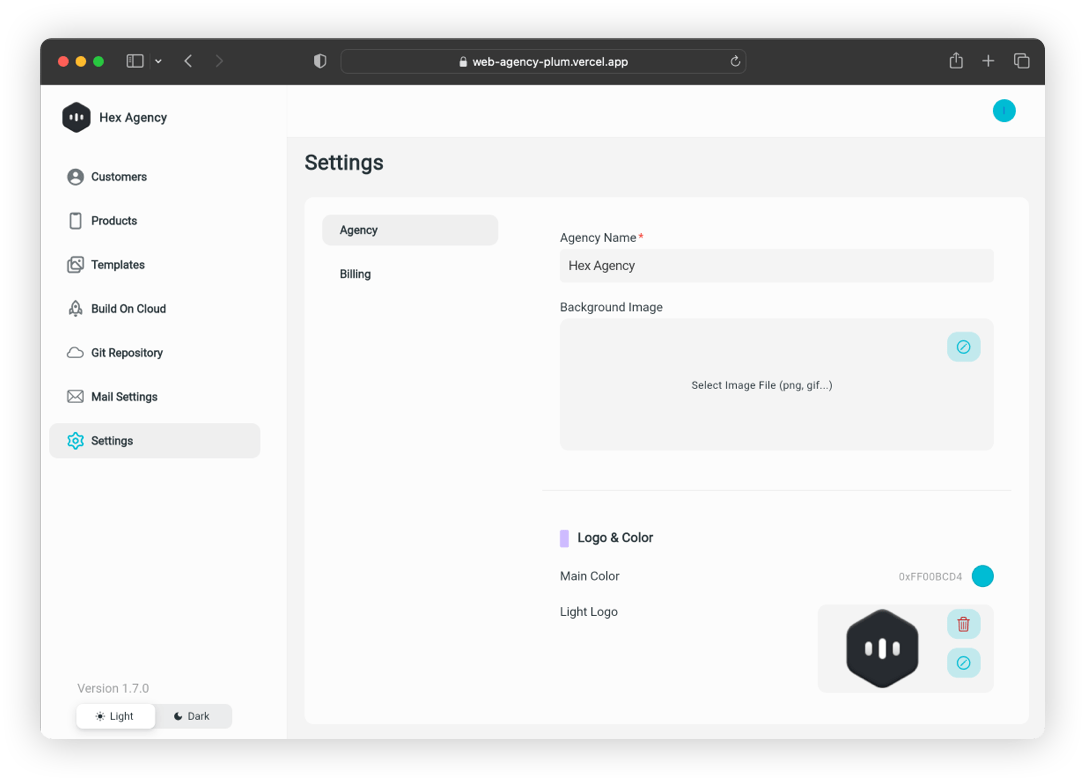Open the sidebar toggle chevron dropdown
The height and width of the screenshot is (781, 1085).
coord(157,61)
